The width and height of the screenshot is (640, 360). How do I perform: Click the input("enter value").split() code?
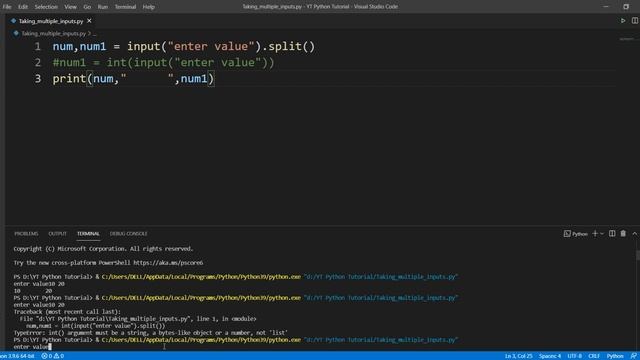click(221, 47)
